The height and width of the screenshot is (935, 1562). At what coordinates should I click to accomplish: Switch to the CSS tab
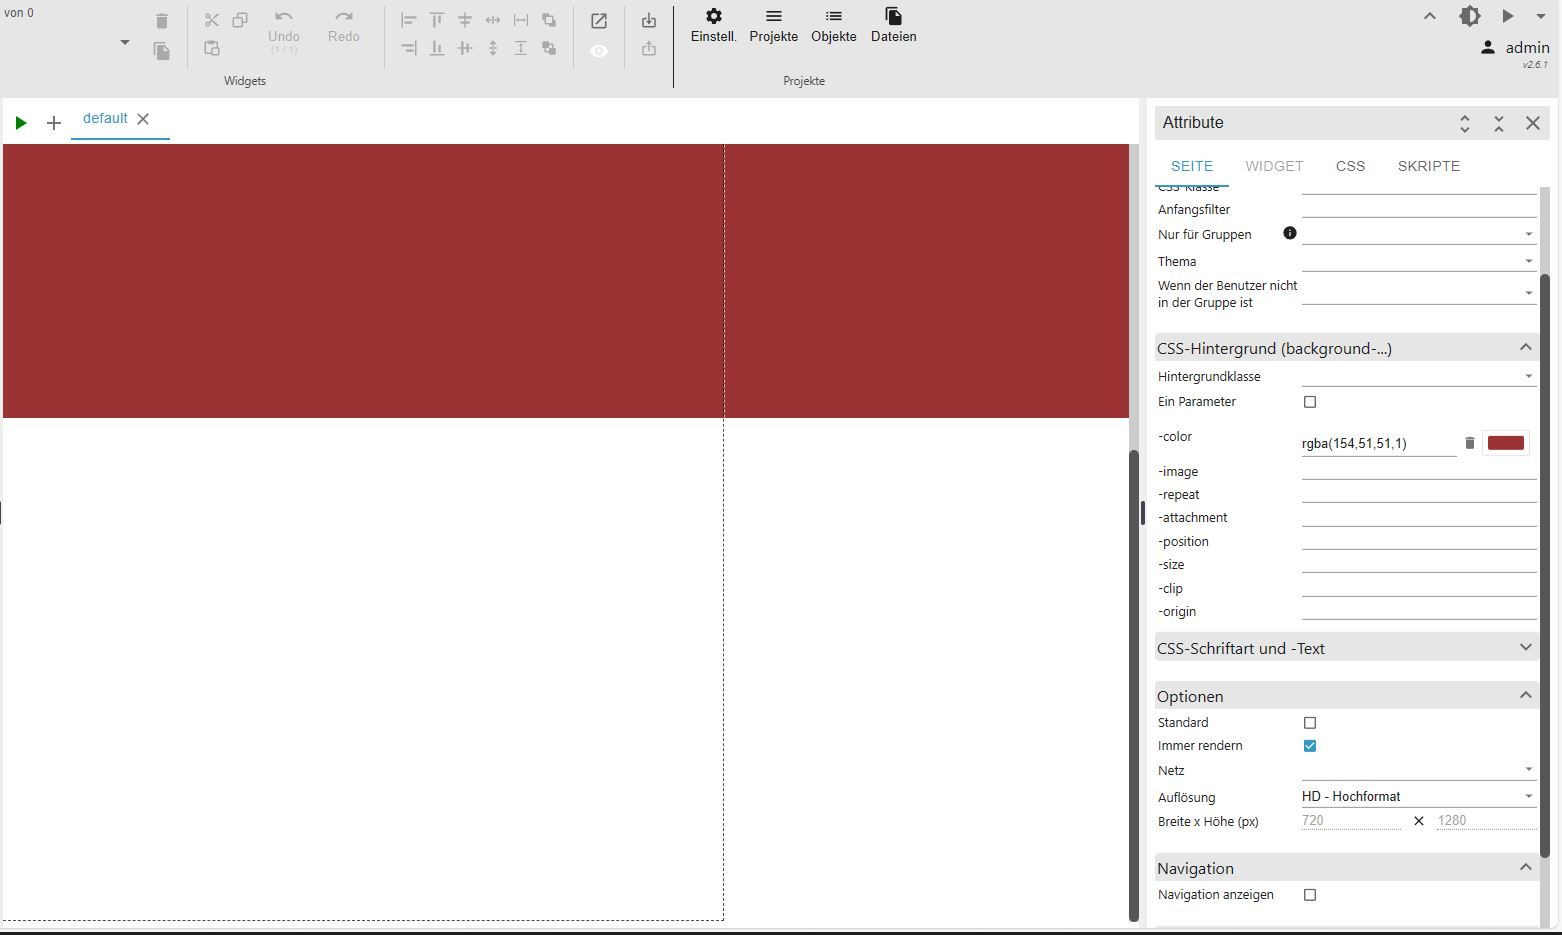pos(1350,166)
